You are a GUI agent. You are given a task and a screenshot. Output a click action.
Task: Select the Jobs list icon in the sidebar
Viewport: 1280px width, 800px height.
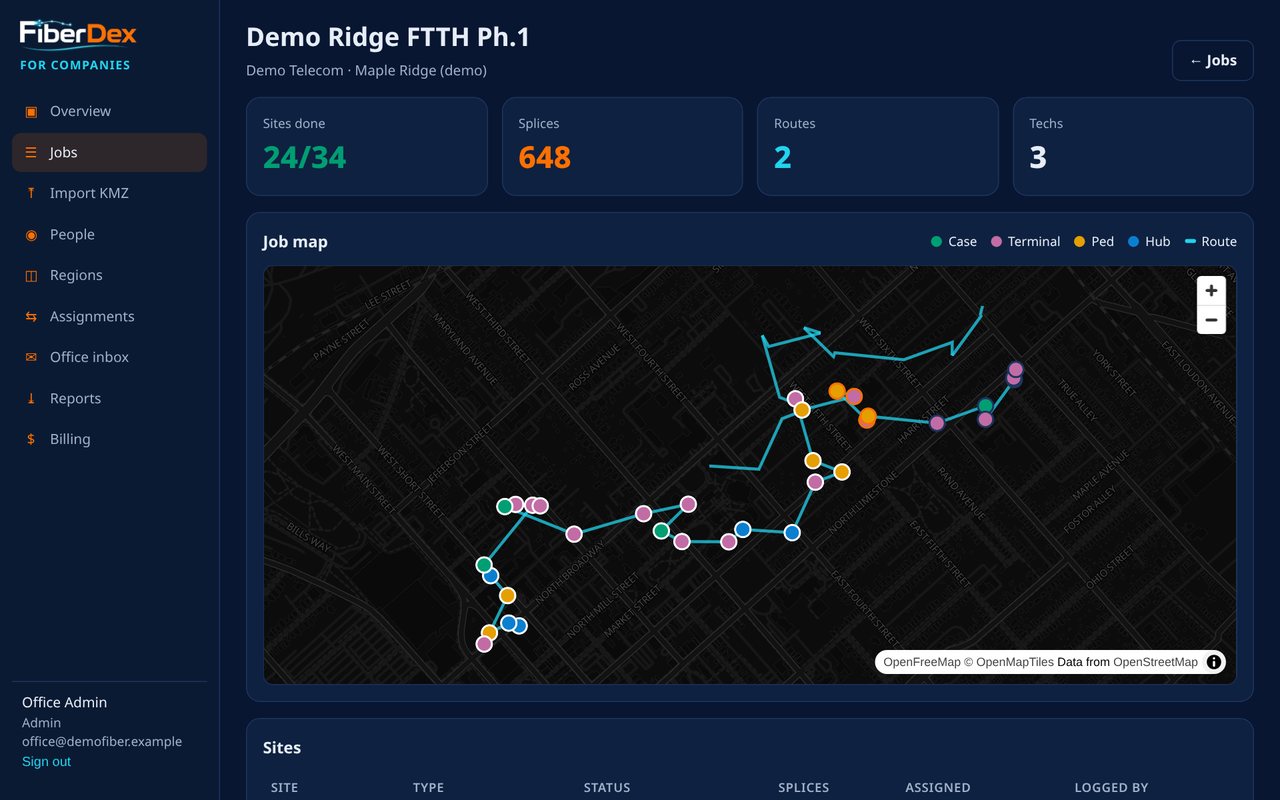pyautogui.click(x=31, y=152)
